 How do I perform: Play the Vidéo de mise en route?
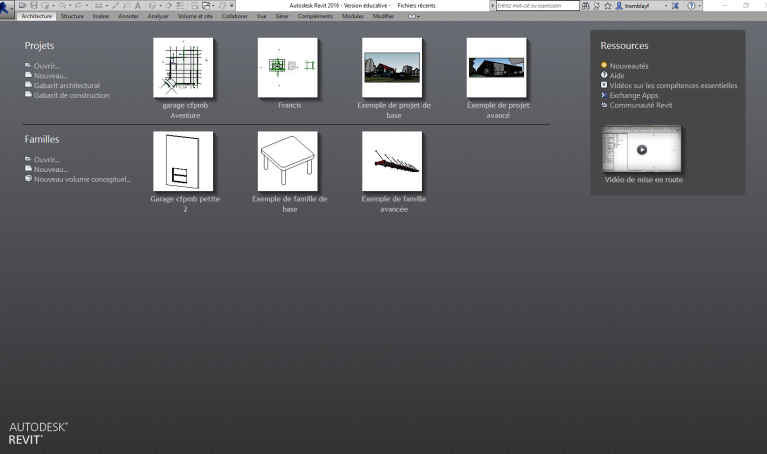642,150
